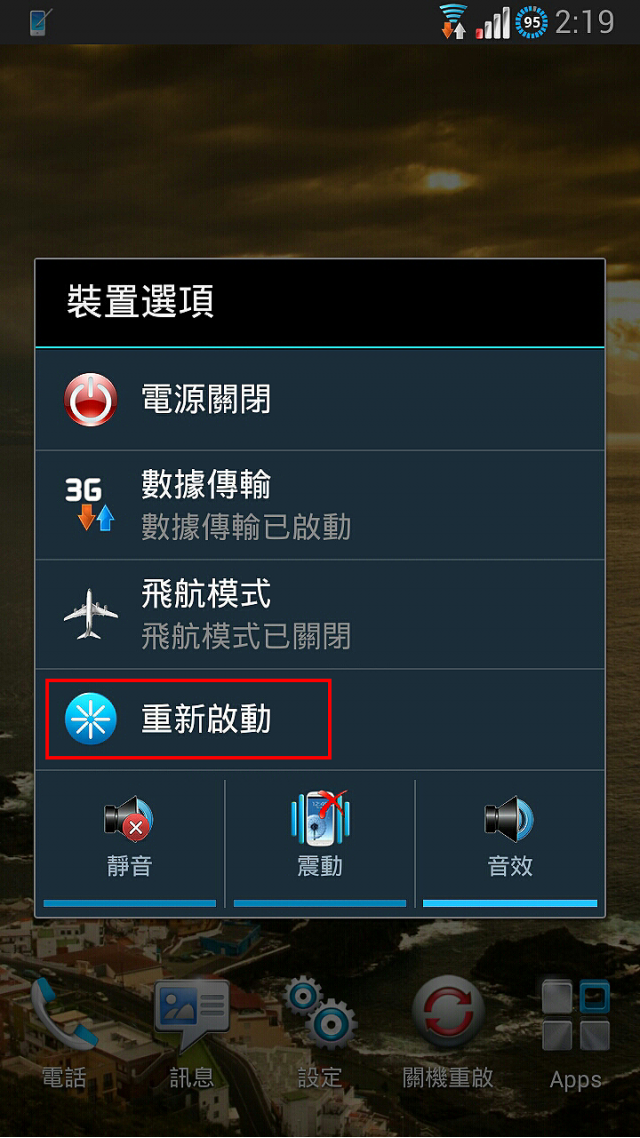Open the Apps drawer
Screen dimensions: 640x1138
pyautogui.click(x=575, y=1033)
